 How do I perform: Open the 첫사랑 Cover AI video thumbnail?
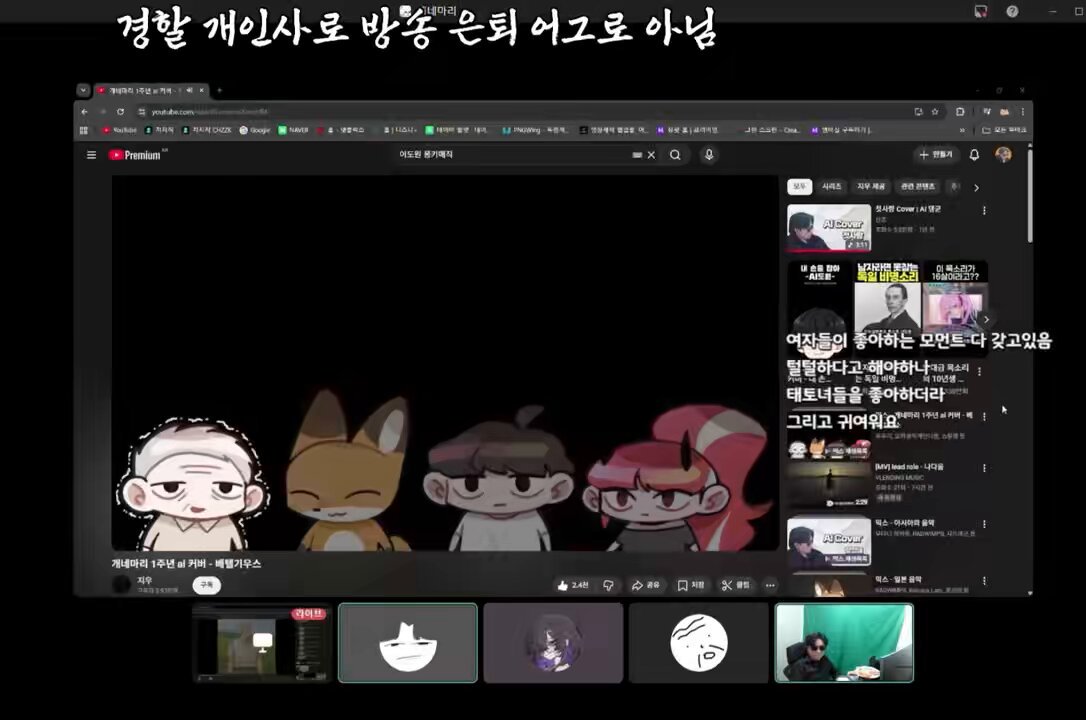[x=829, y=227]
